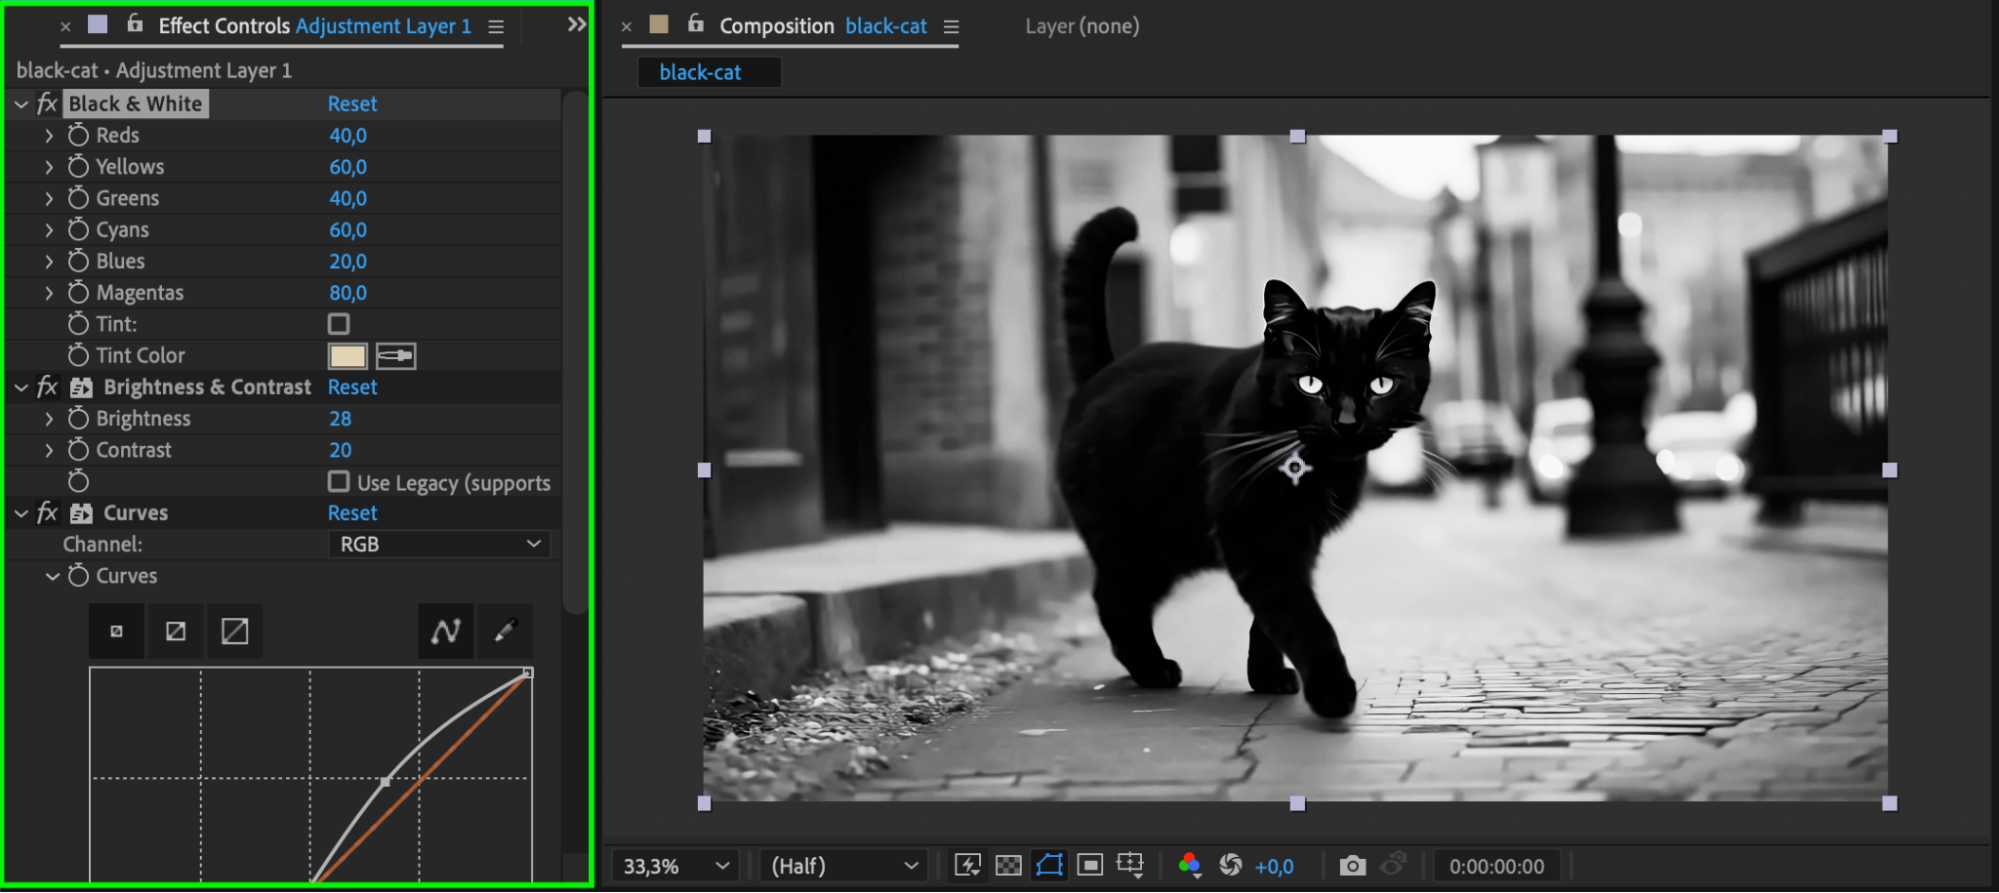Click the largest curve graph size icon

click(x=235, y=631)
